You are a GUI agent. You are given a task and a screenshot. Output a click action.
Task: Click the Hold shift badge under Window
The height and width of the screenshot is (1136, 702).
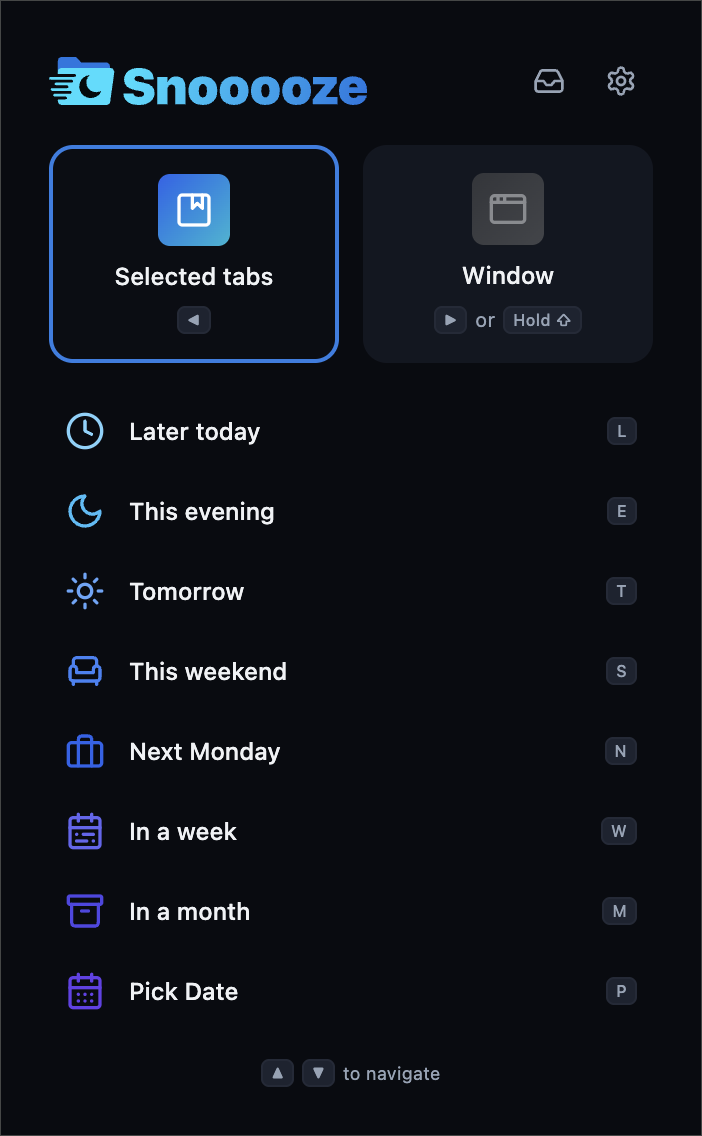click(x=542, y=320)
